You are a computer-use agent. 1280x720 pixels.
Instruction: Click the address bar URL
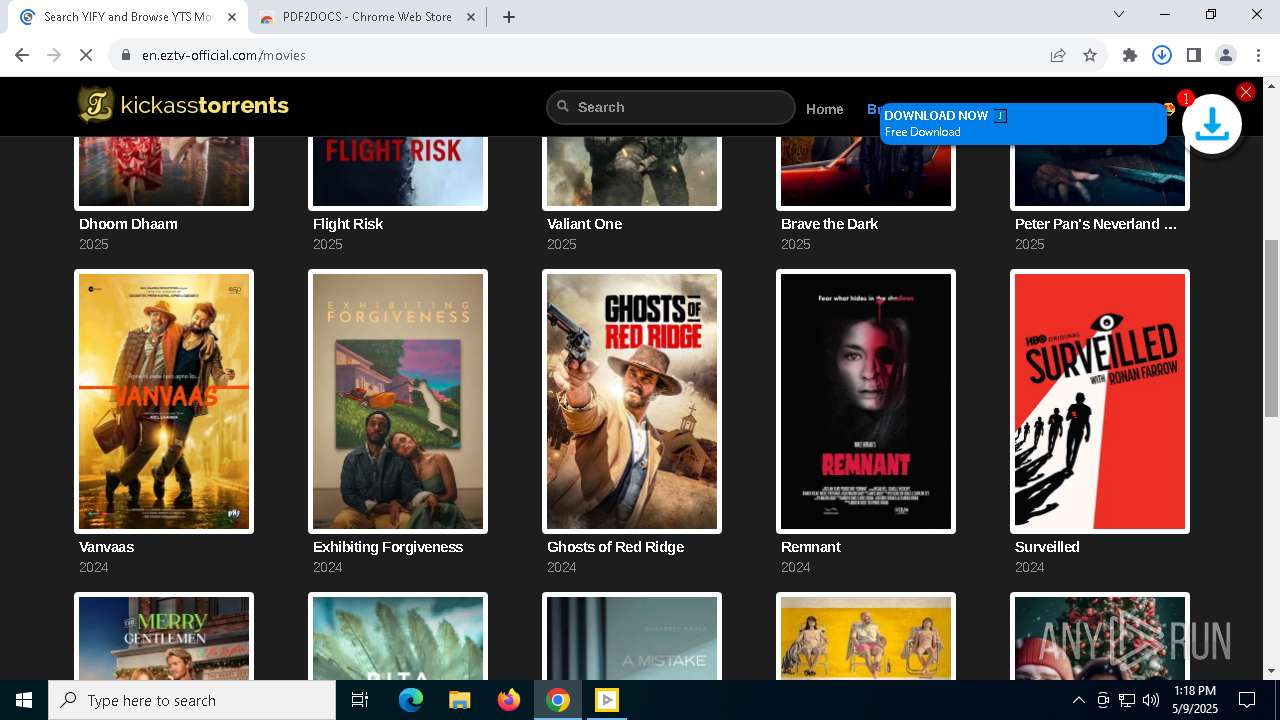pos(224,55)
